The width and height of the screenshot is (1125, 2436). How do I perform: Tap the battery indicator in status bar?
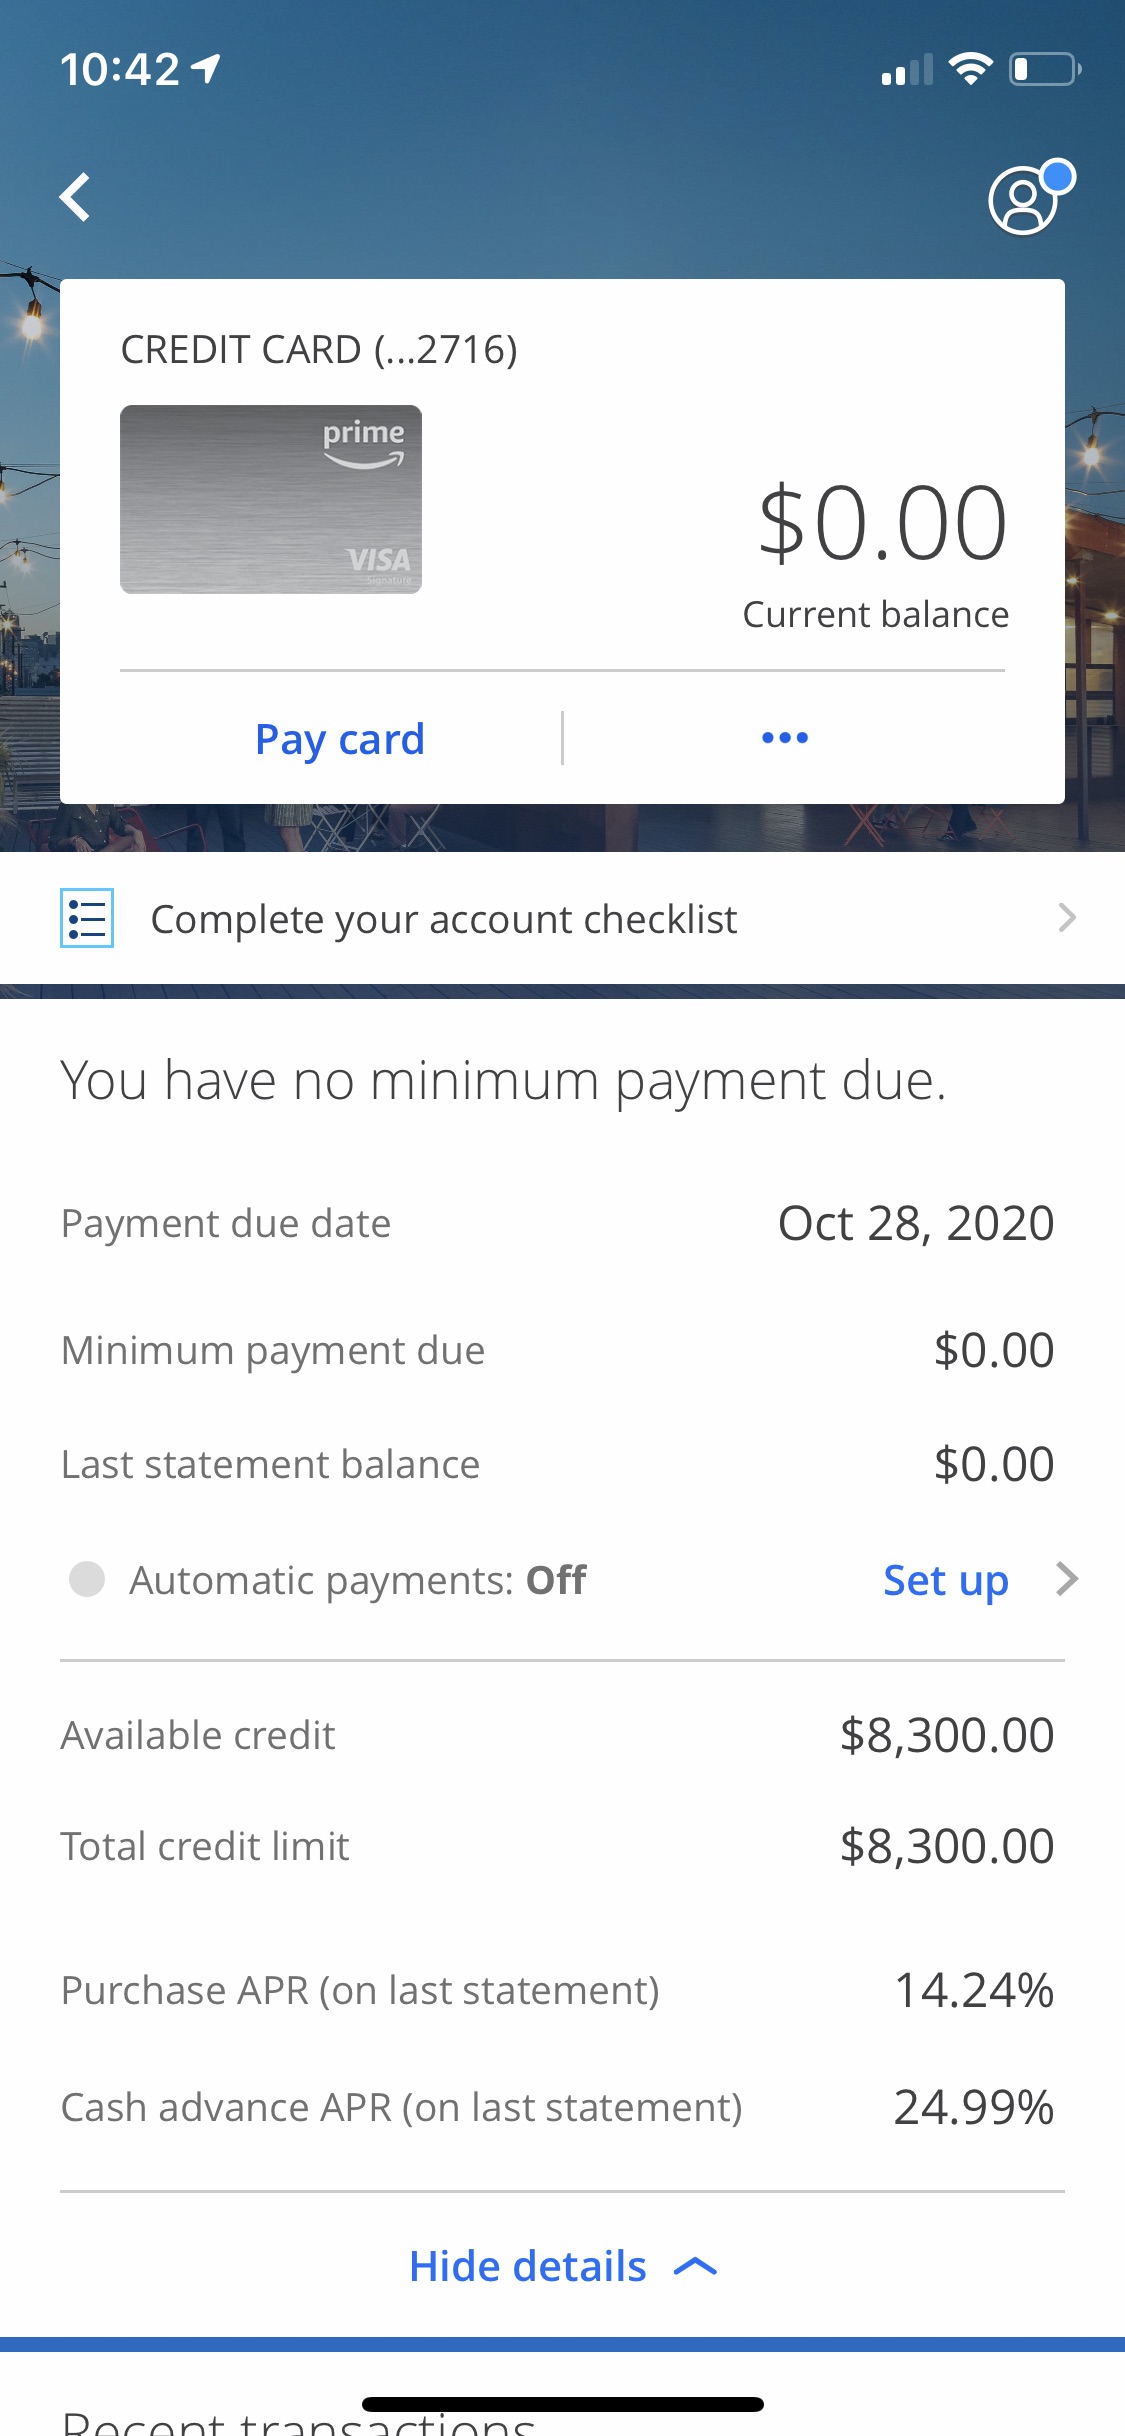1045,70
